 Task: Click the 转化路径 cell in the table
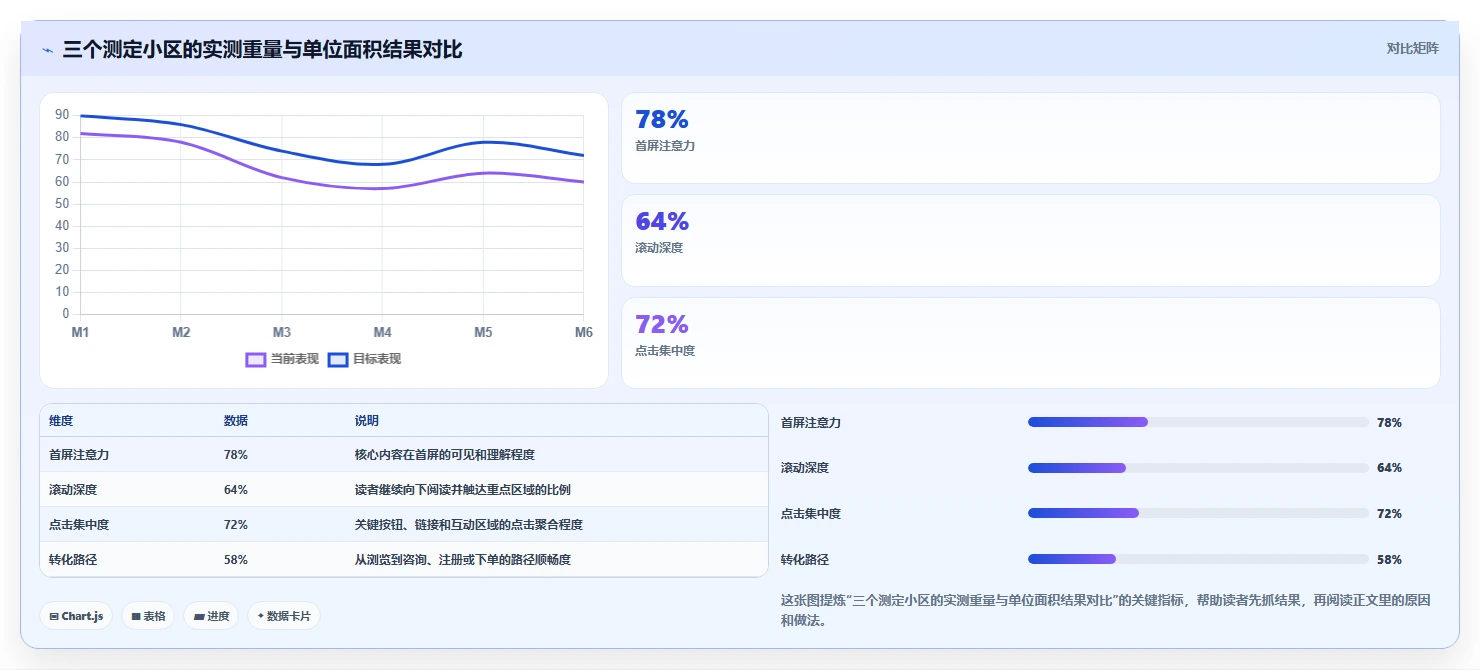pos(73,560)
